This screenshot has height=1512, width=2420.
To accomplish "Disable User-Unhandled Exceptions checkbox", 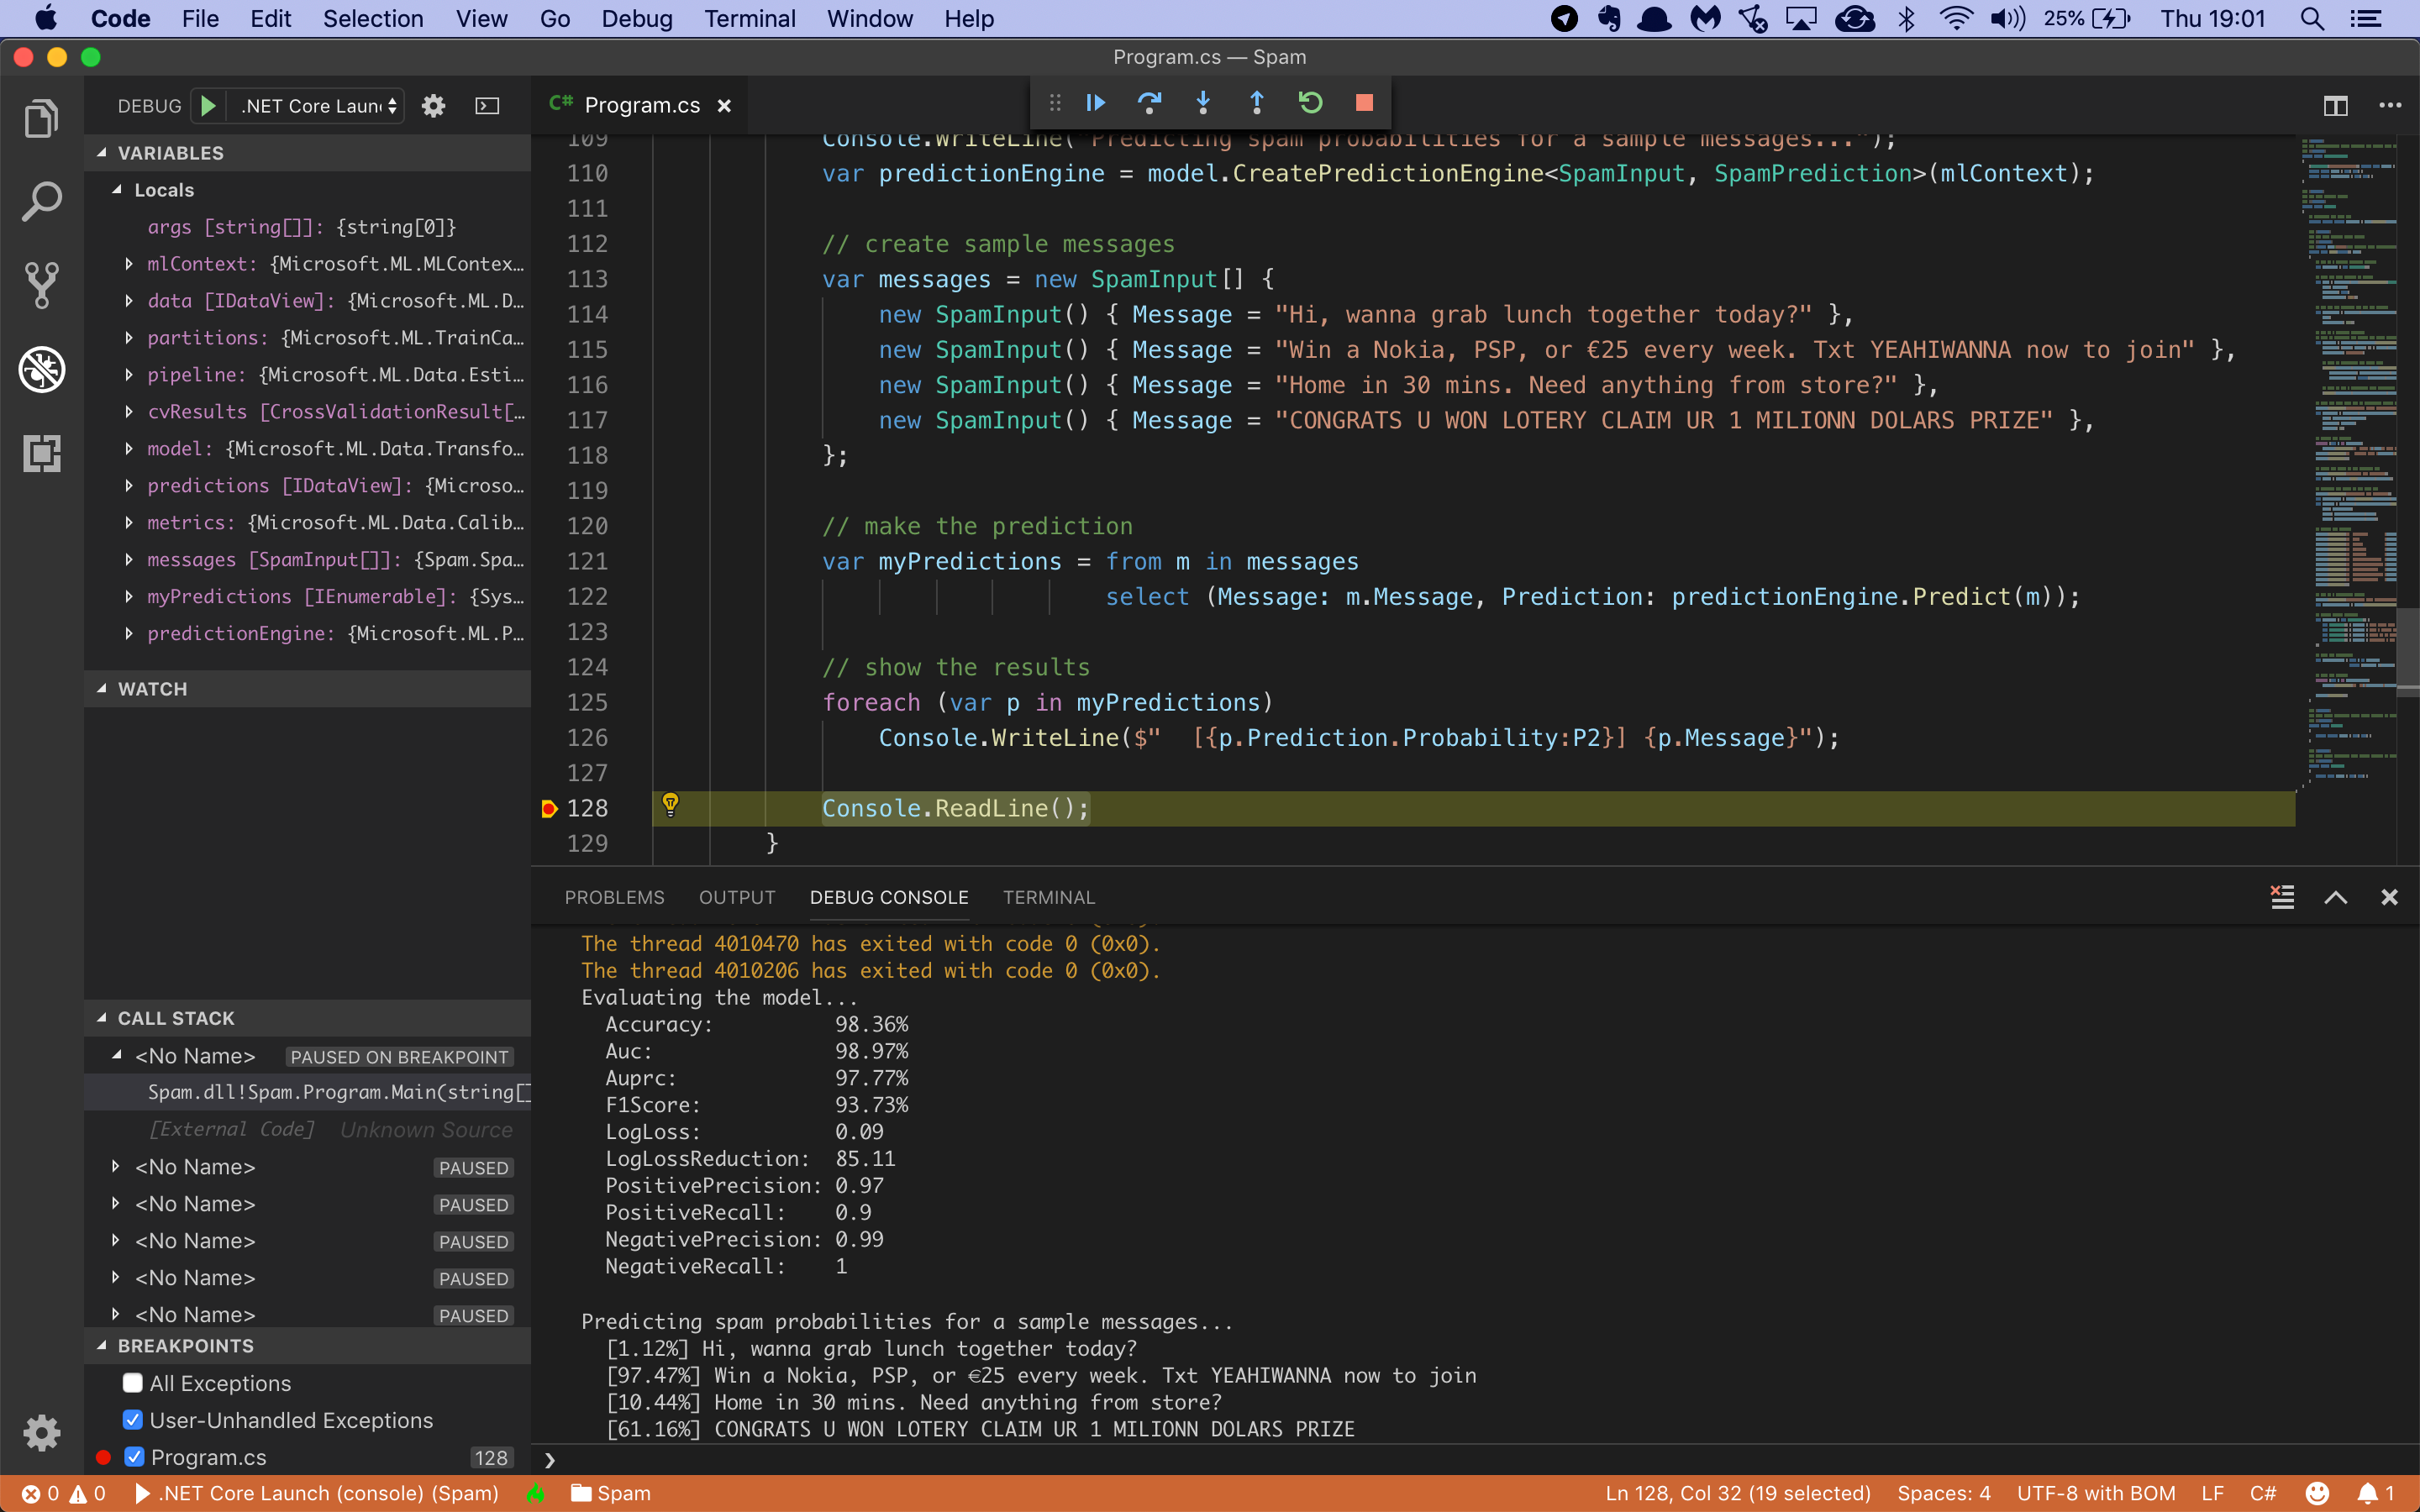I will [133, 1420].
